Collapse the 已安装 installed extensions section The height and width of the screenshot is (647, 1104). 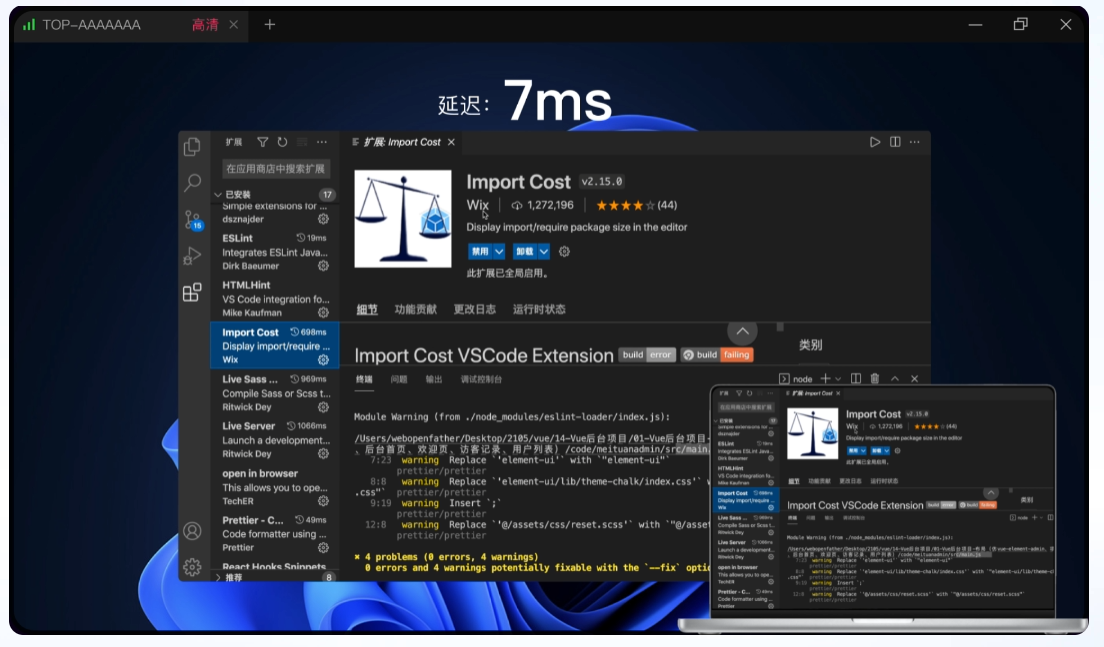tap(219, 194)
